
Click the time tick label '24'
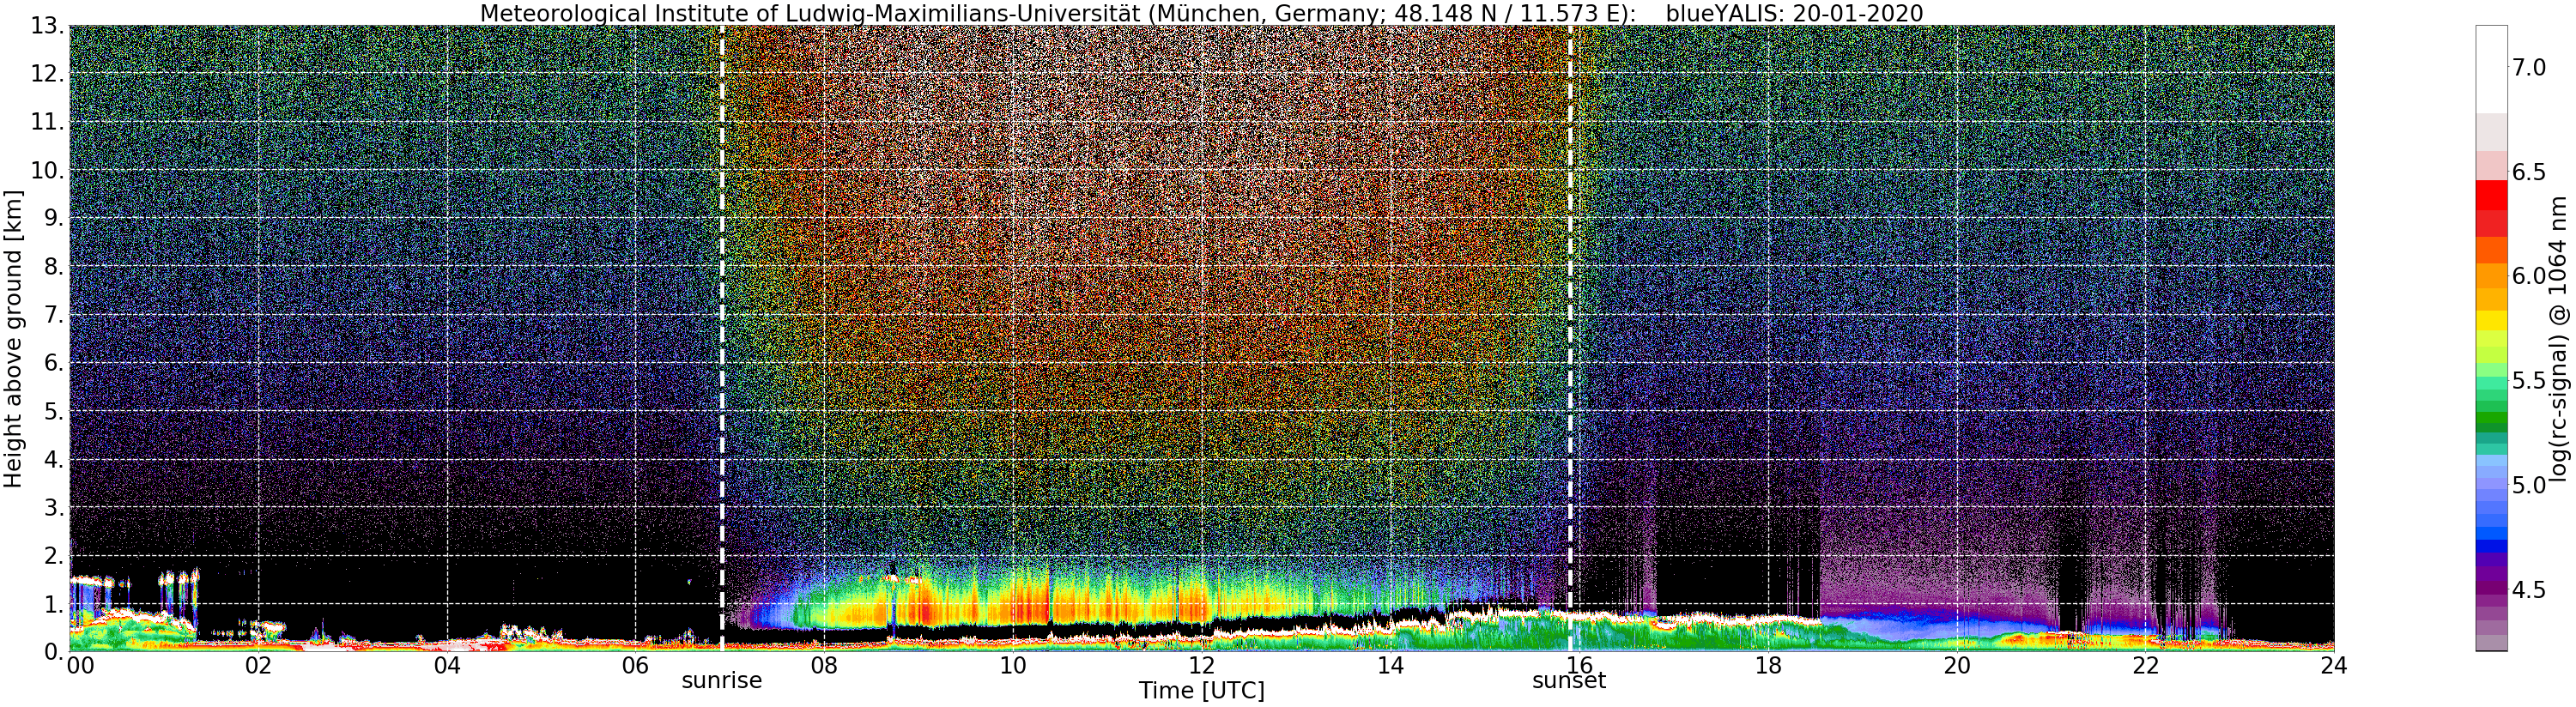tap(2334, 666)
